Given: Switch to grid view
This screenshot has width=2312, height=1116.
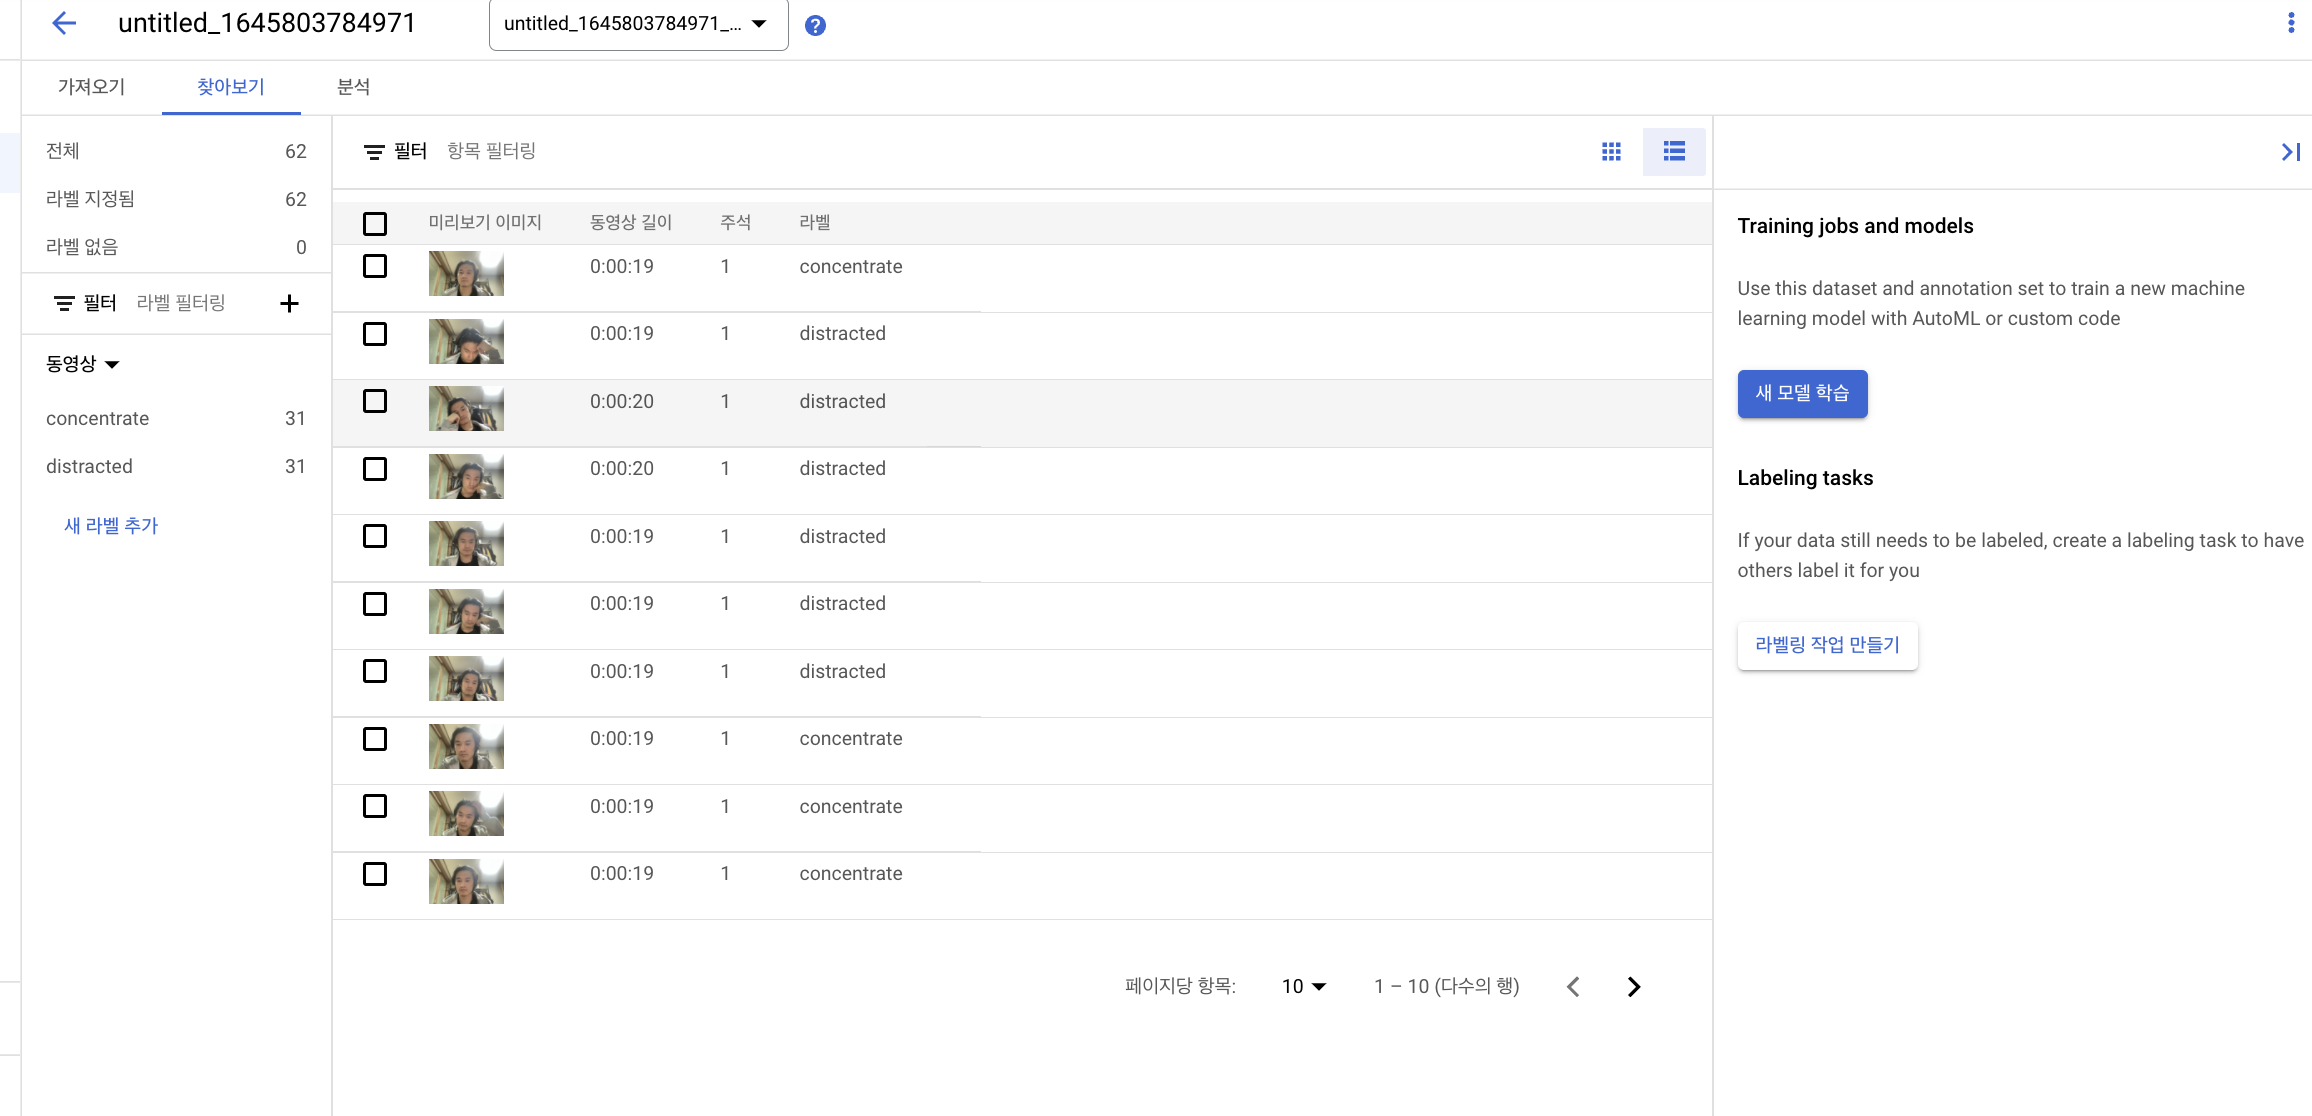Looking at the screenshot, I should [x=1611, y=151].
